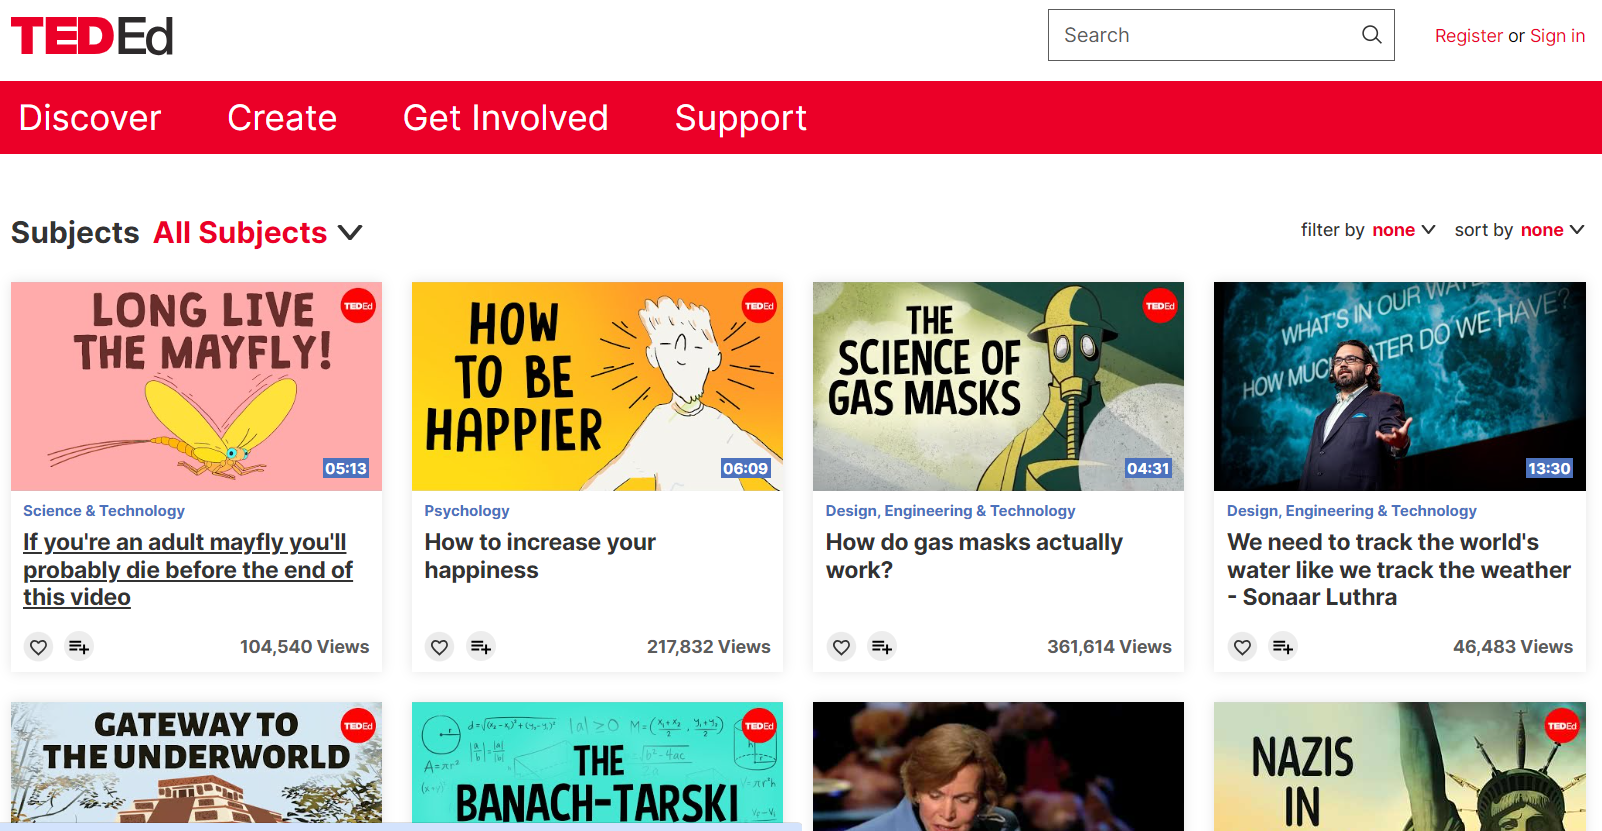This screenshot has width=1602, height=831.
Task: Open the Science of Gas Masks thumbnail
Action: pyautogui.click(x=998, y=386)
